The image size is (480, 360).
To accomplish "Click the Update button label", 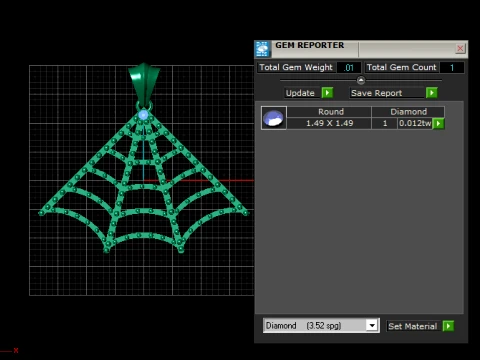I will coord(300,93).
